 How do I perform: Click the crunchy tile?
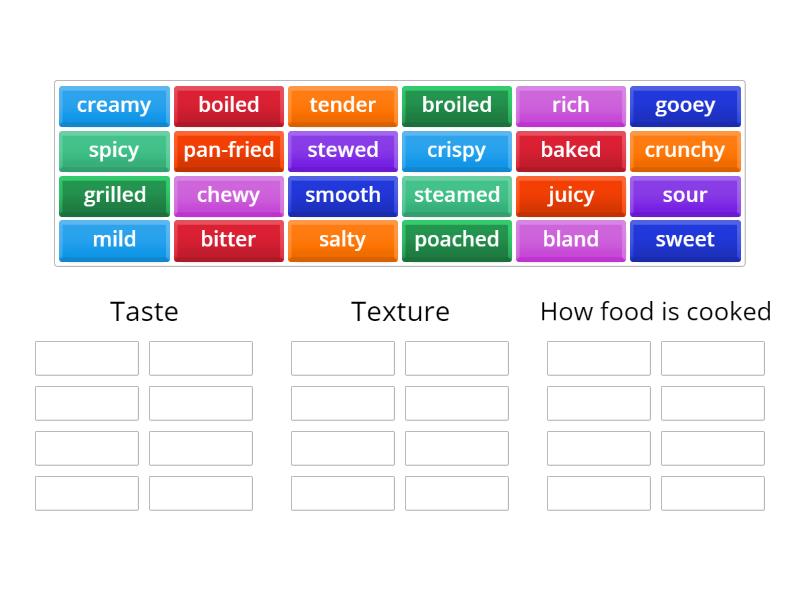click(x=685, y=151)
